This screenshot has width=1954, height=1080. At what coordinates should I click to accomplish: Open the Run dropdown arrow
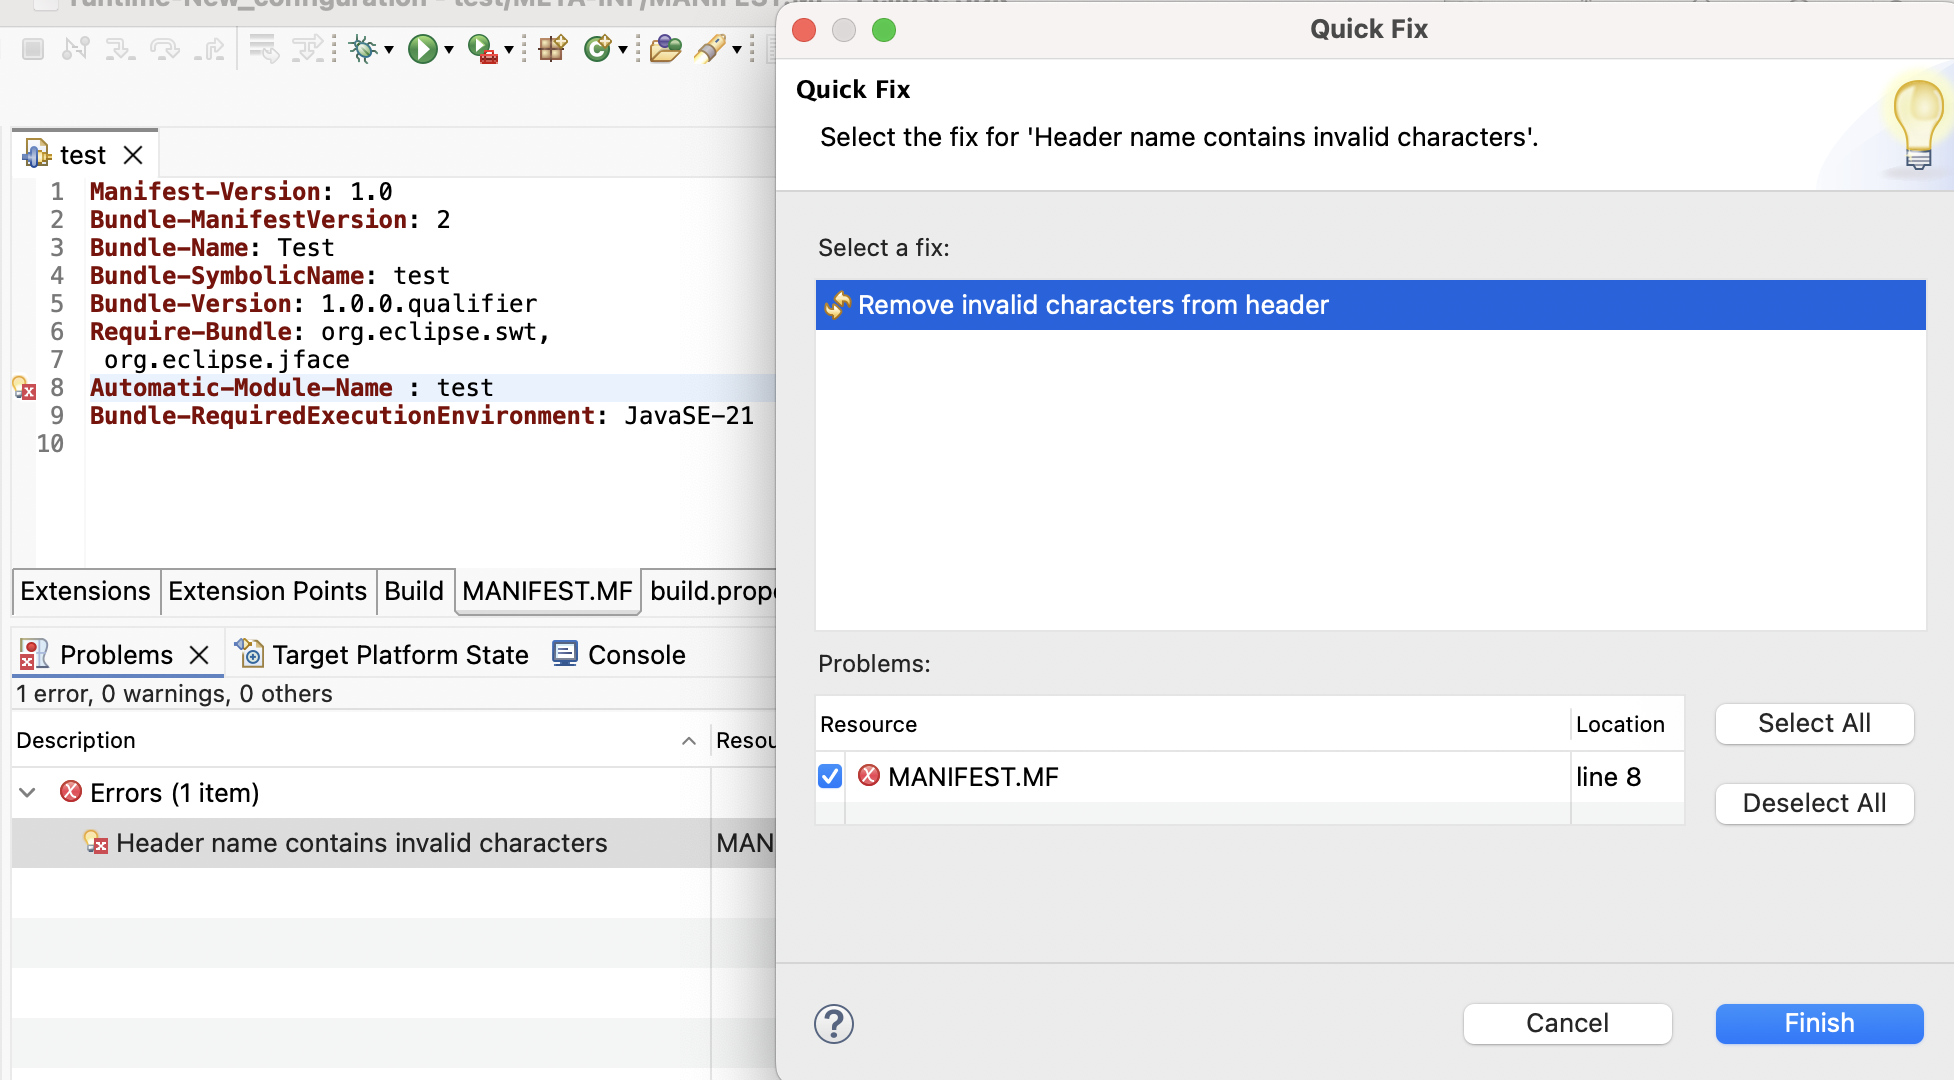449,50
